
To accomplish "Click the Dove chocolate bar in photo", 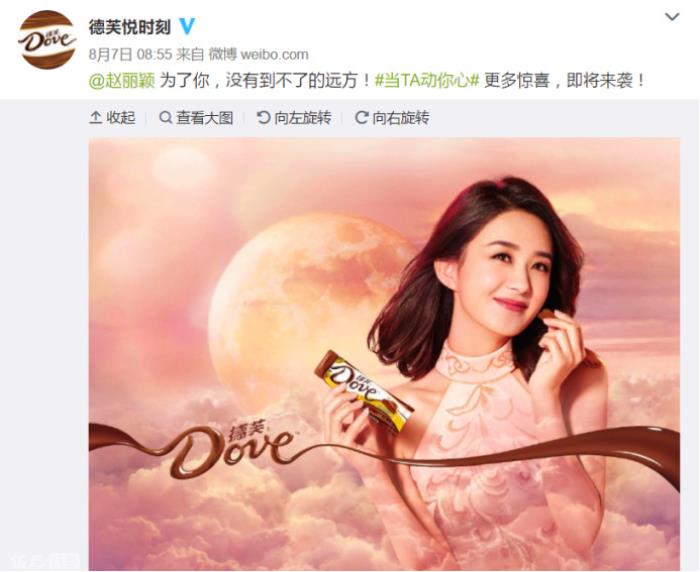I will (x=364, y=392).
